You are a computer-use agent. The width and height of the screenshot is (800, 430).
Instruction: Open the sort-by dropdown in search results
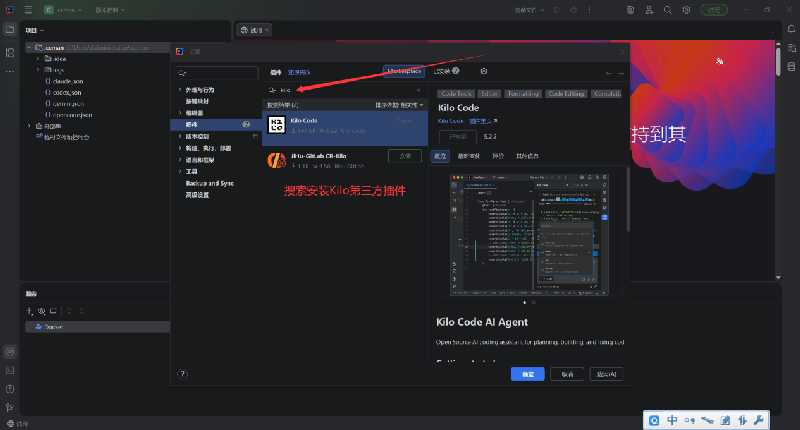point(399,104)
